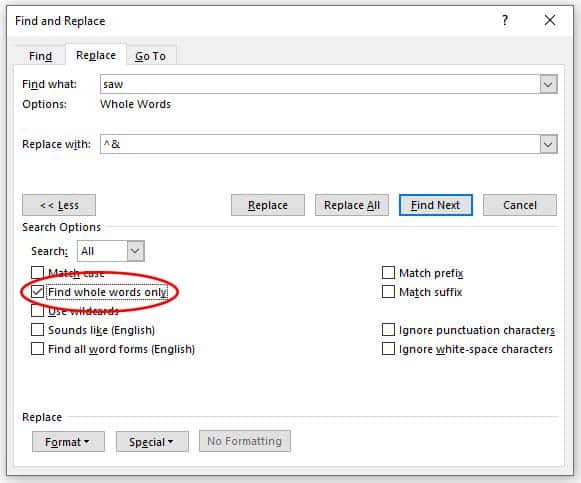This screenshot has height=483, width=581.
Task: Close the Find and Replace dialog
Action: pos(550,20)
